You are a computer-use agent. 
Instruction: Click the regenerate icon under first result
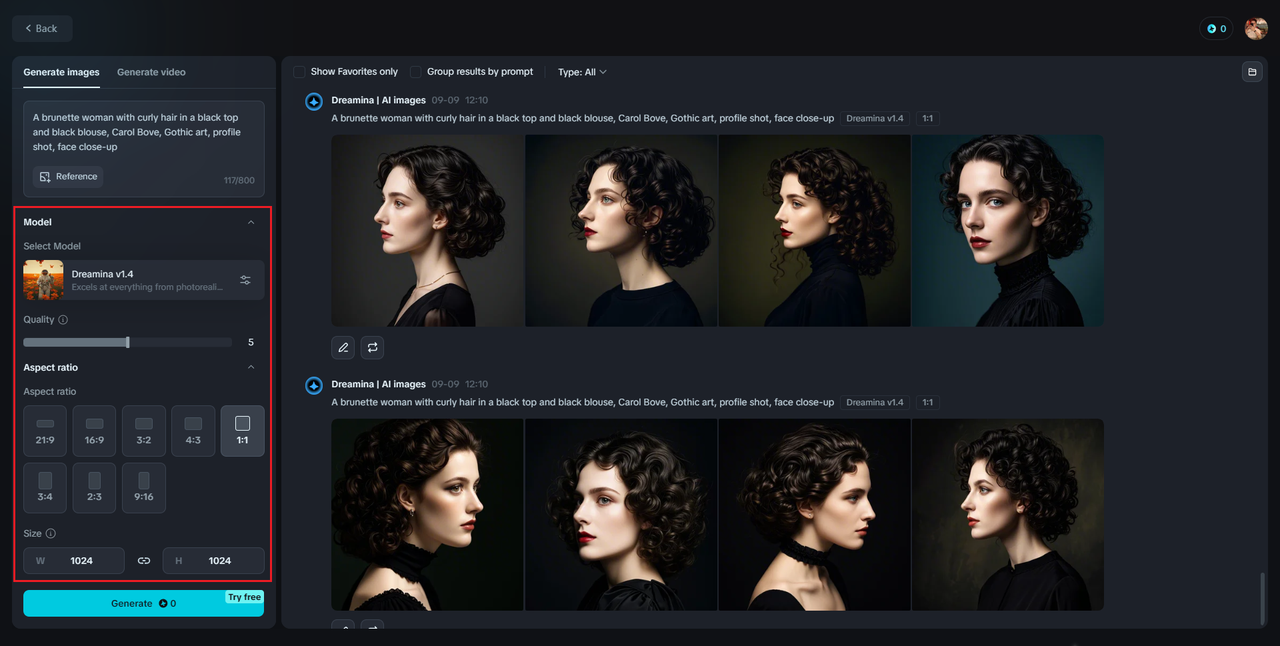(372, 347)
